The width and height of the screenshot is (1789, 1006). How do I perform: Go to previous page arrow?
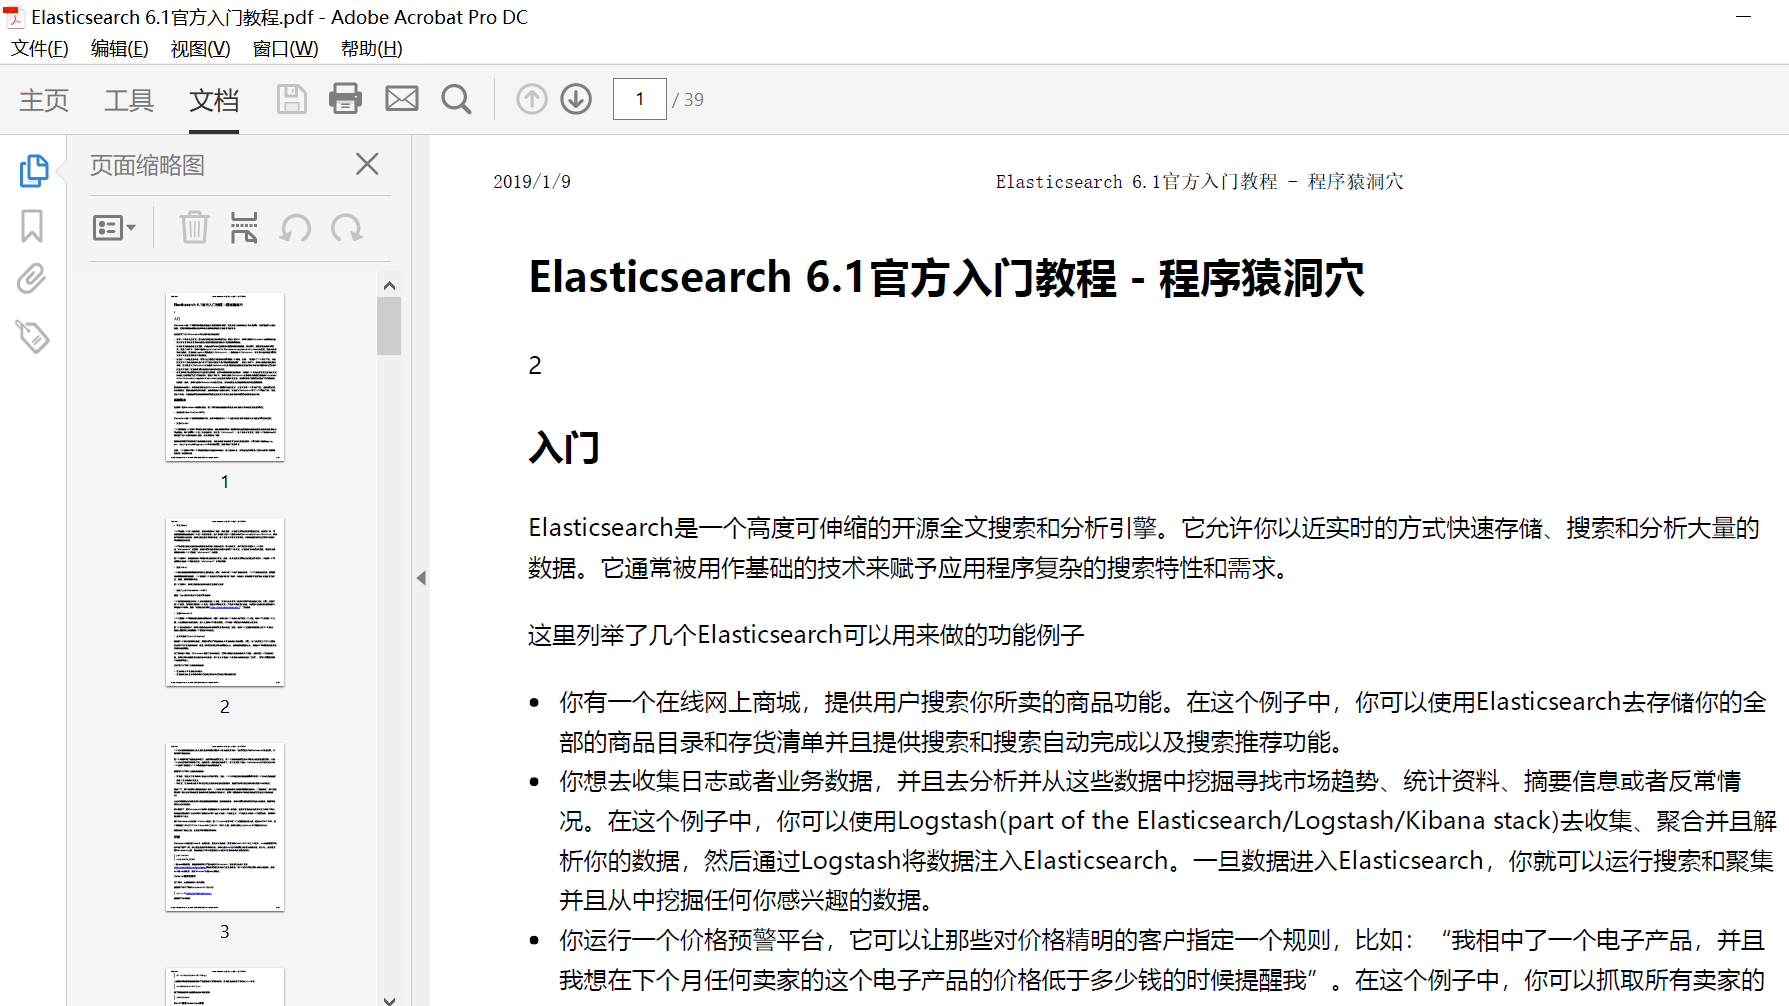click(532, 99)
